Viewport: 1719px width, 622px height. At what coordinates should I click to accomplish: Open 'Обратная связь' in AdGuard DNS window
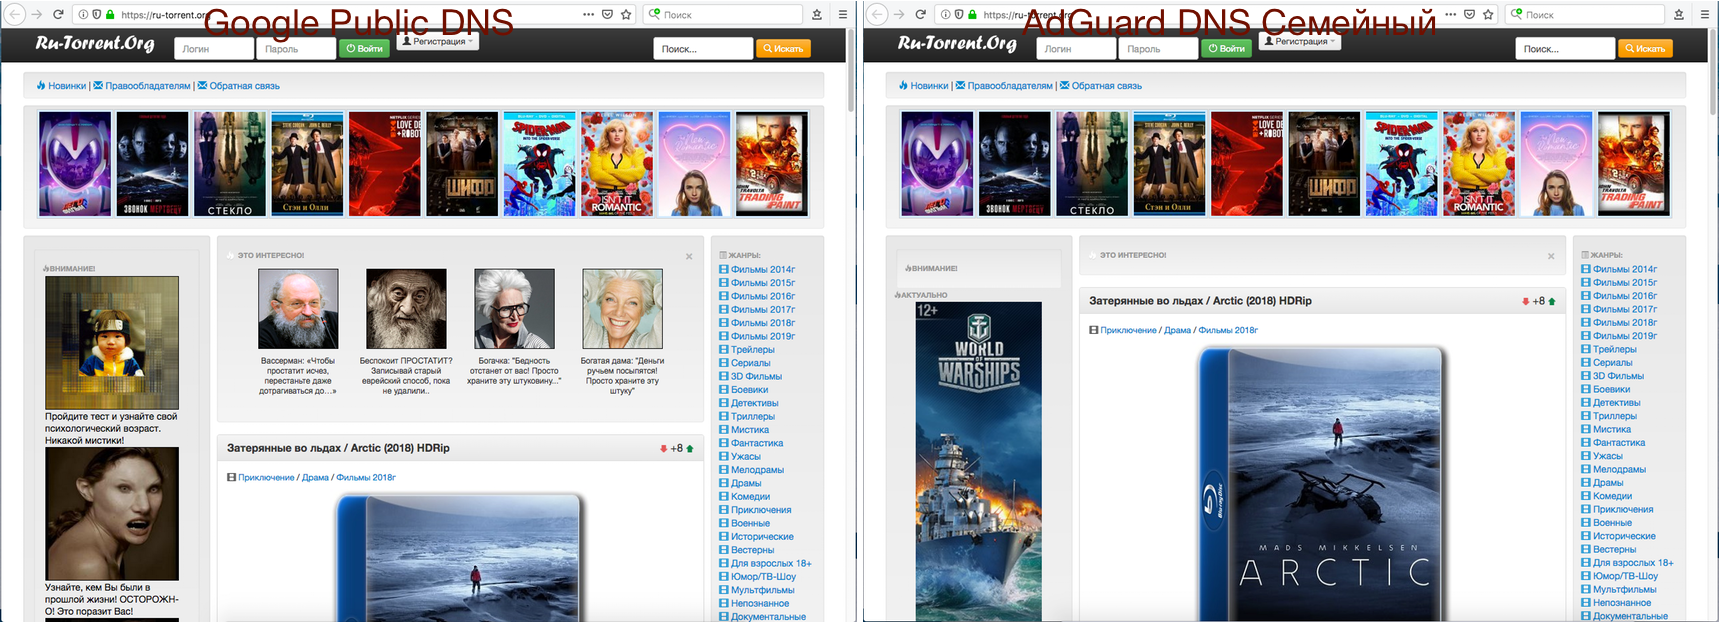1106,86
